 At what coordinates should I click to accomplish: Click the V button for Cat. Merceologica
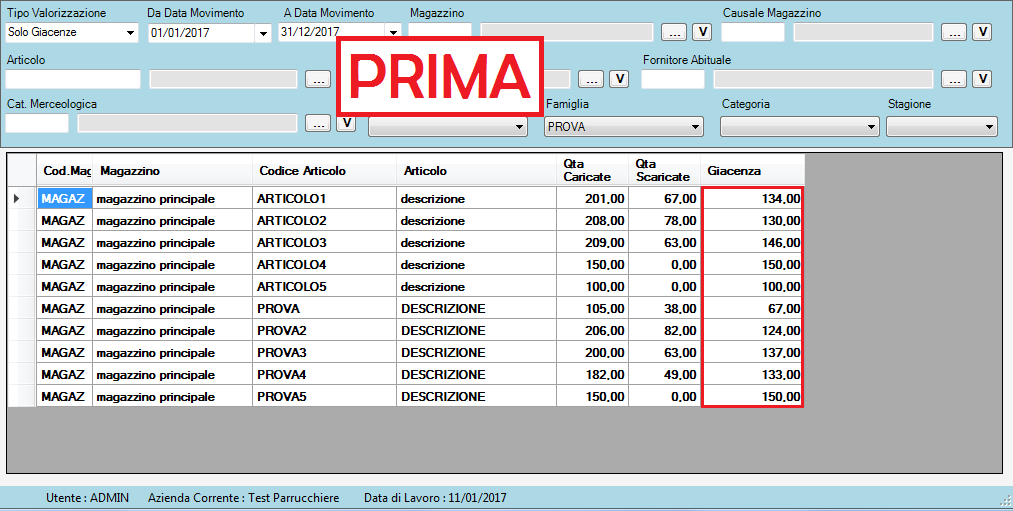click(346, 123)
